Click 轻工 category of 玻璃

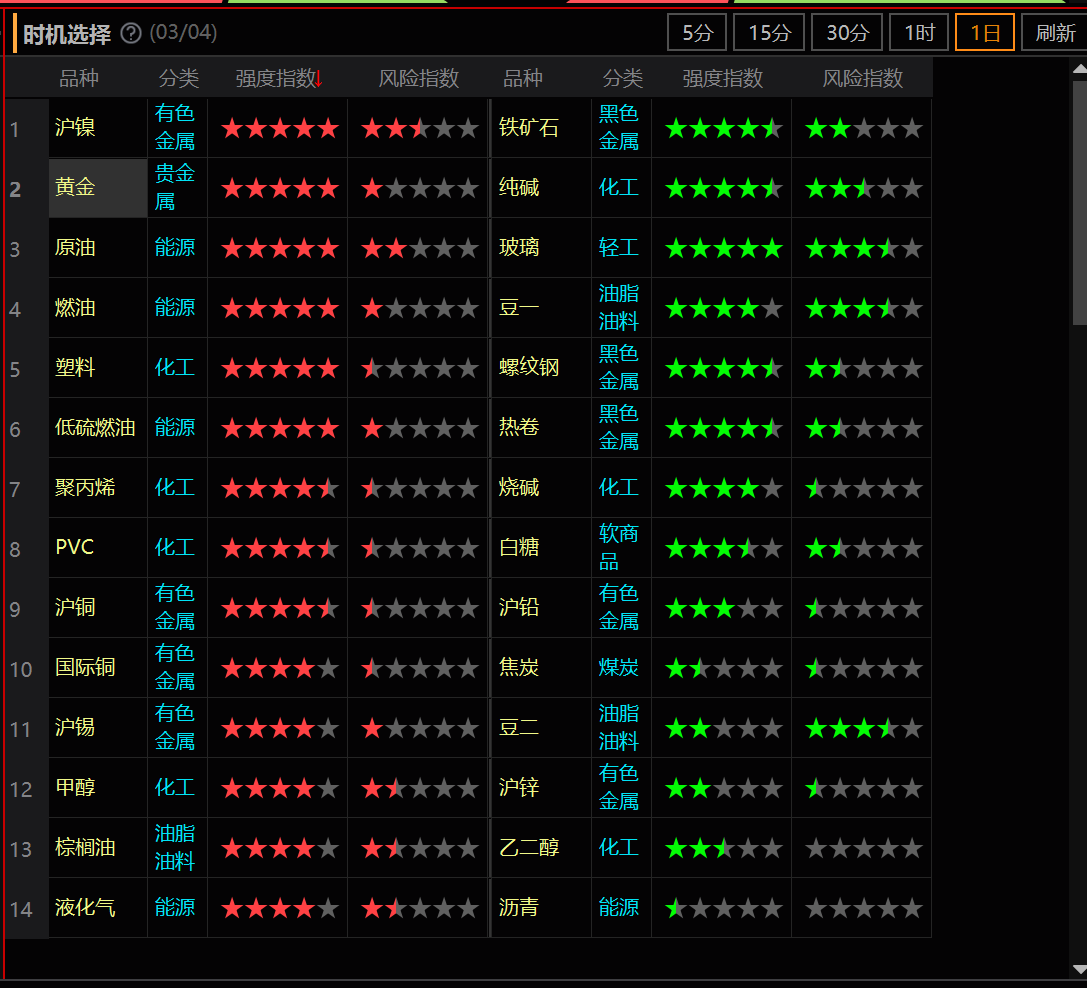point(618,248)
